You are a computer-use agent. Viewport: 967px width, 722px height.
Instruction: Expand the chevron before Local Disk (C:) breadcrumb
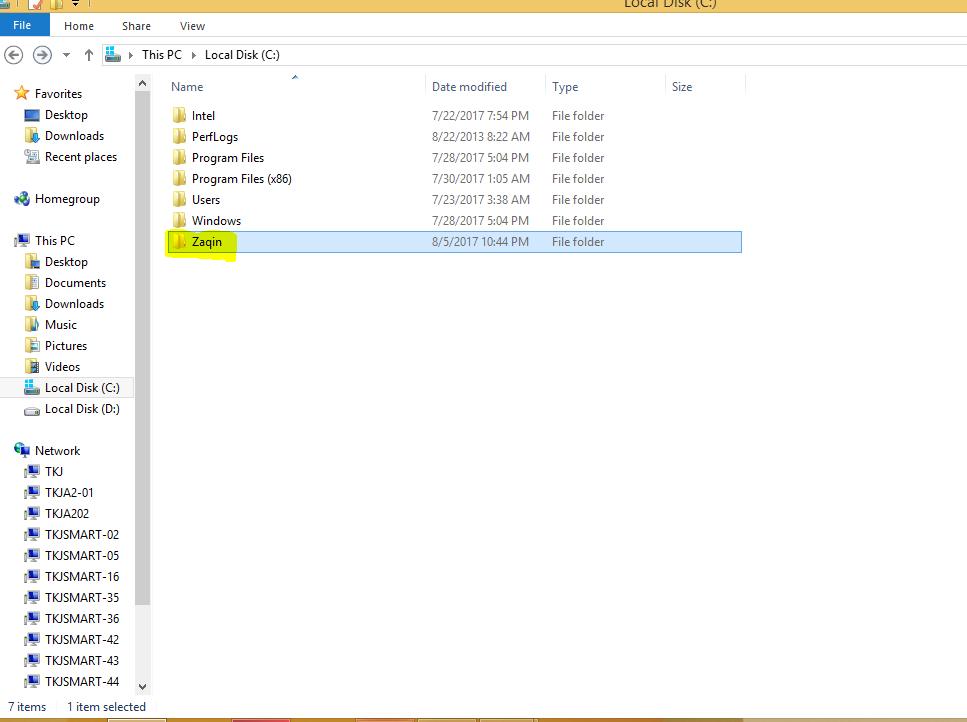194,55
